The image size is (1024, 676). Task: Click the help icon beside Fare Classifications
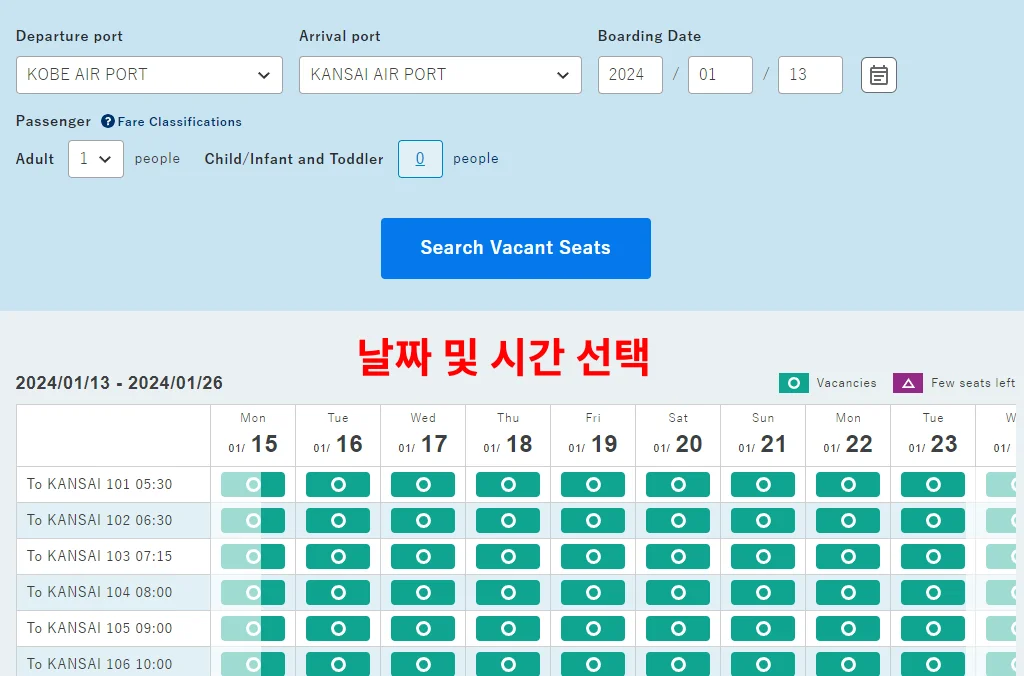tap(108, 122)
